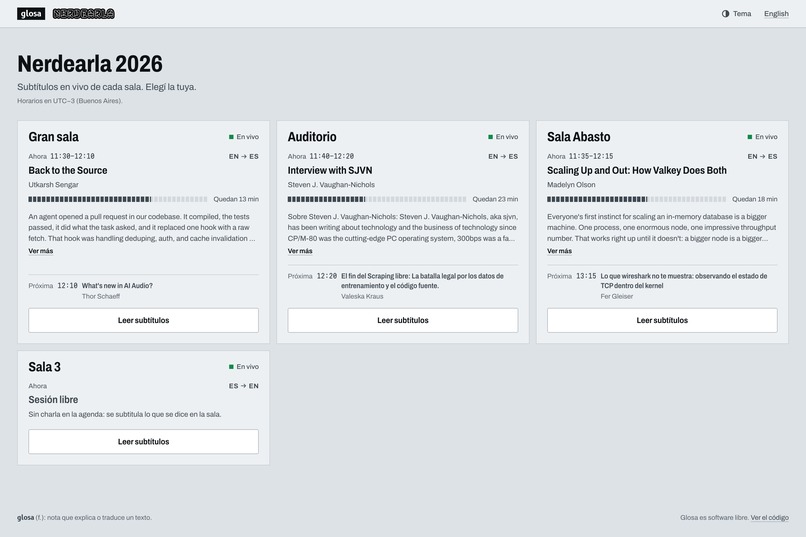Screen dimensions: 806x537
Task: Click next talk What's new in AI Audio?
Action: (117, 286)
